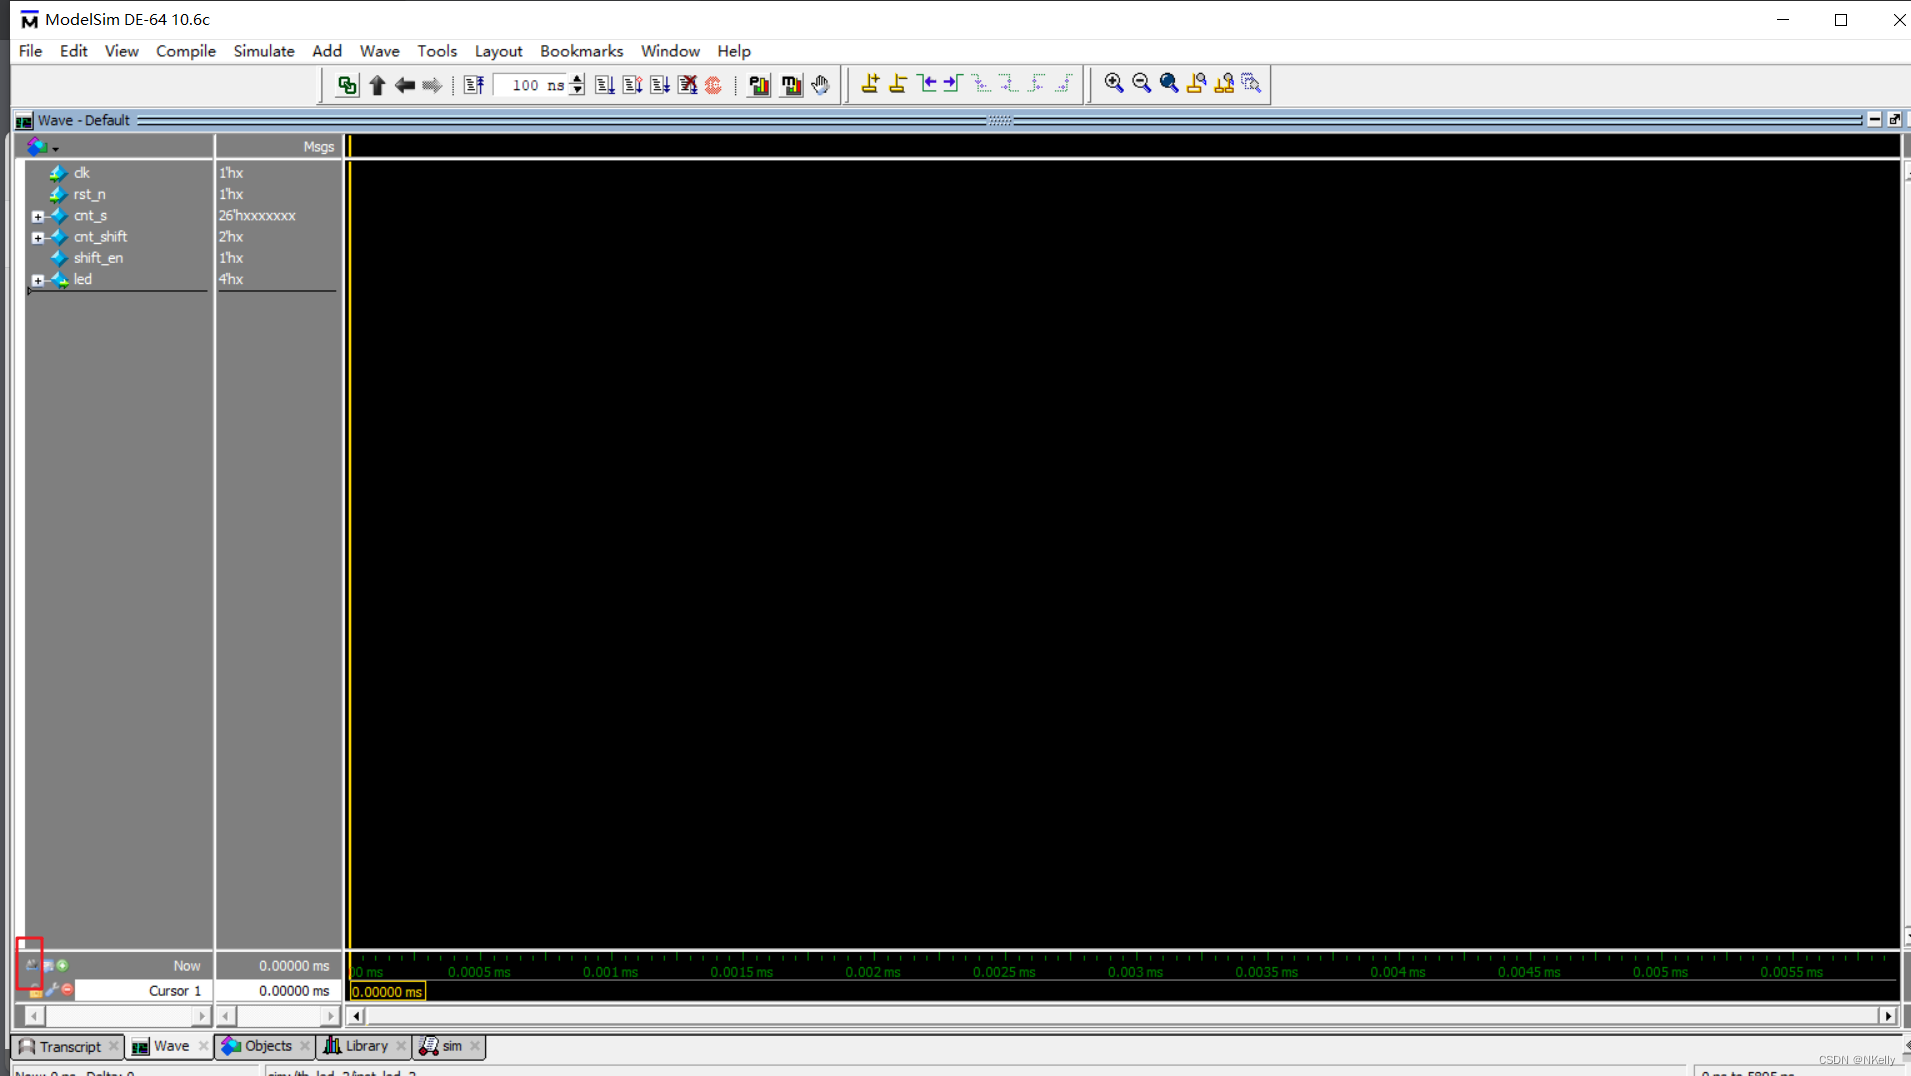Click the Run -All icon

tap(660, 85)
